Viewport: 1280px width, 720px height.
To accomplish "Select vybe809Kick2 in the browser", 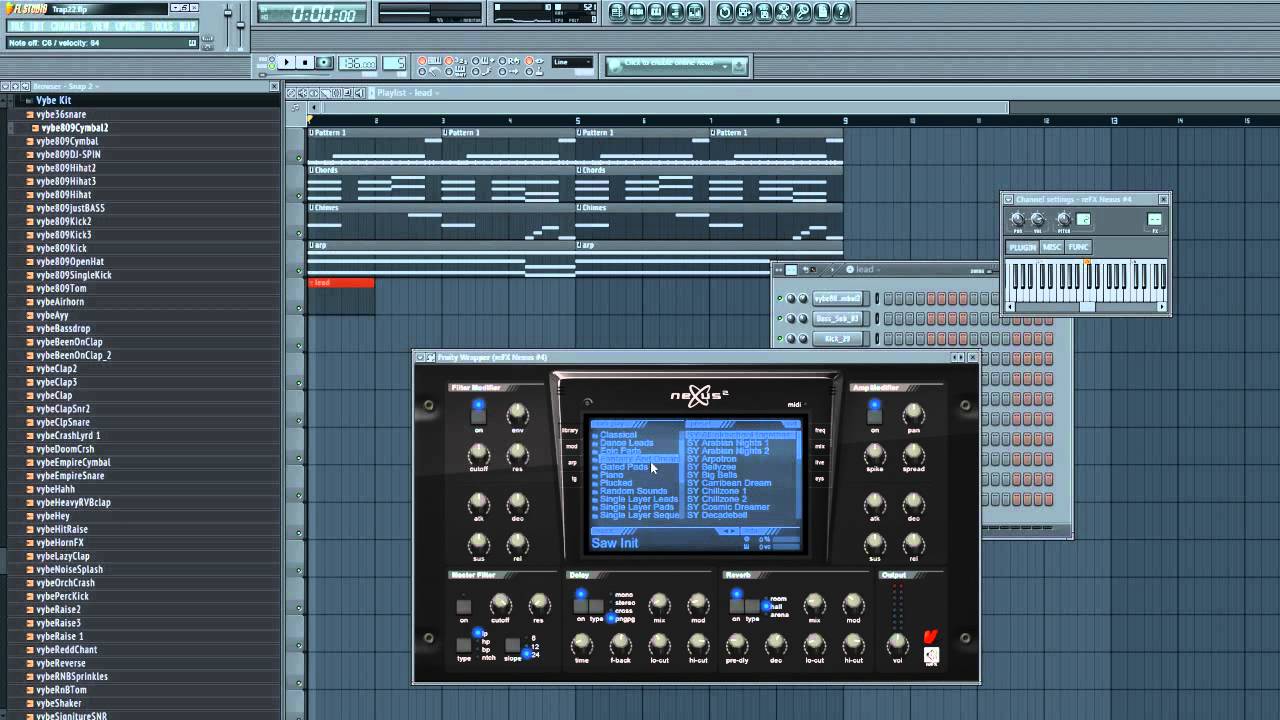I will coord(63,222).
